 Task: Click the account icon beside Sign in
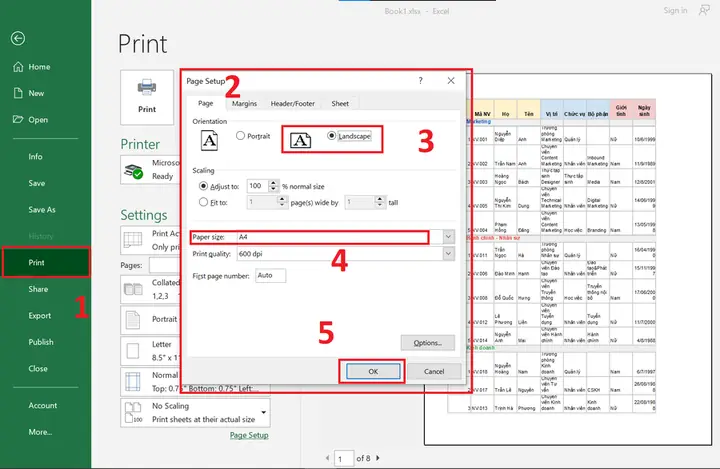tap(704, 10)
